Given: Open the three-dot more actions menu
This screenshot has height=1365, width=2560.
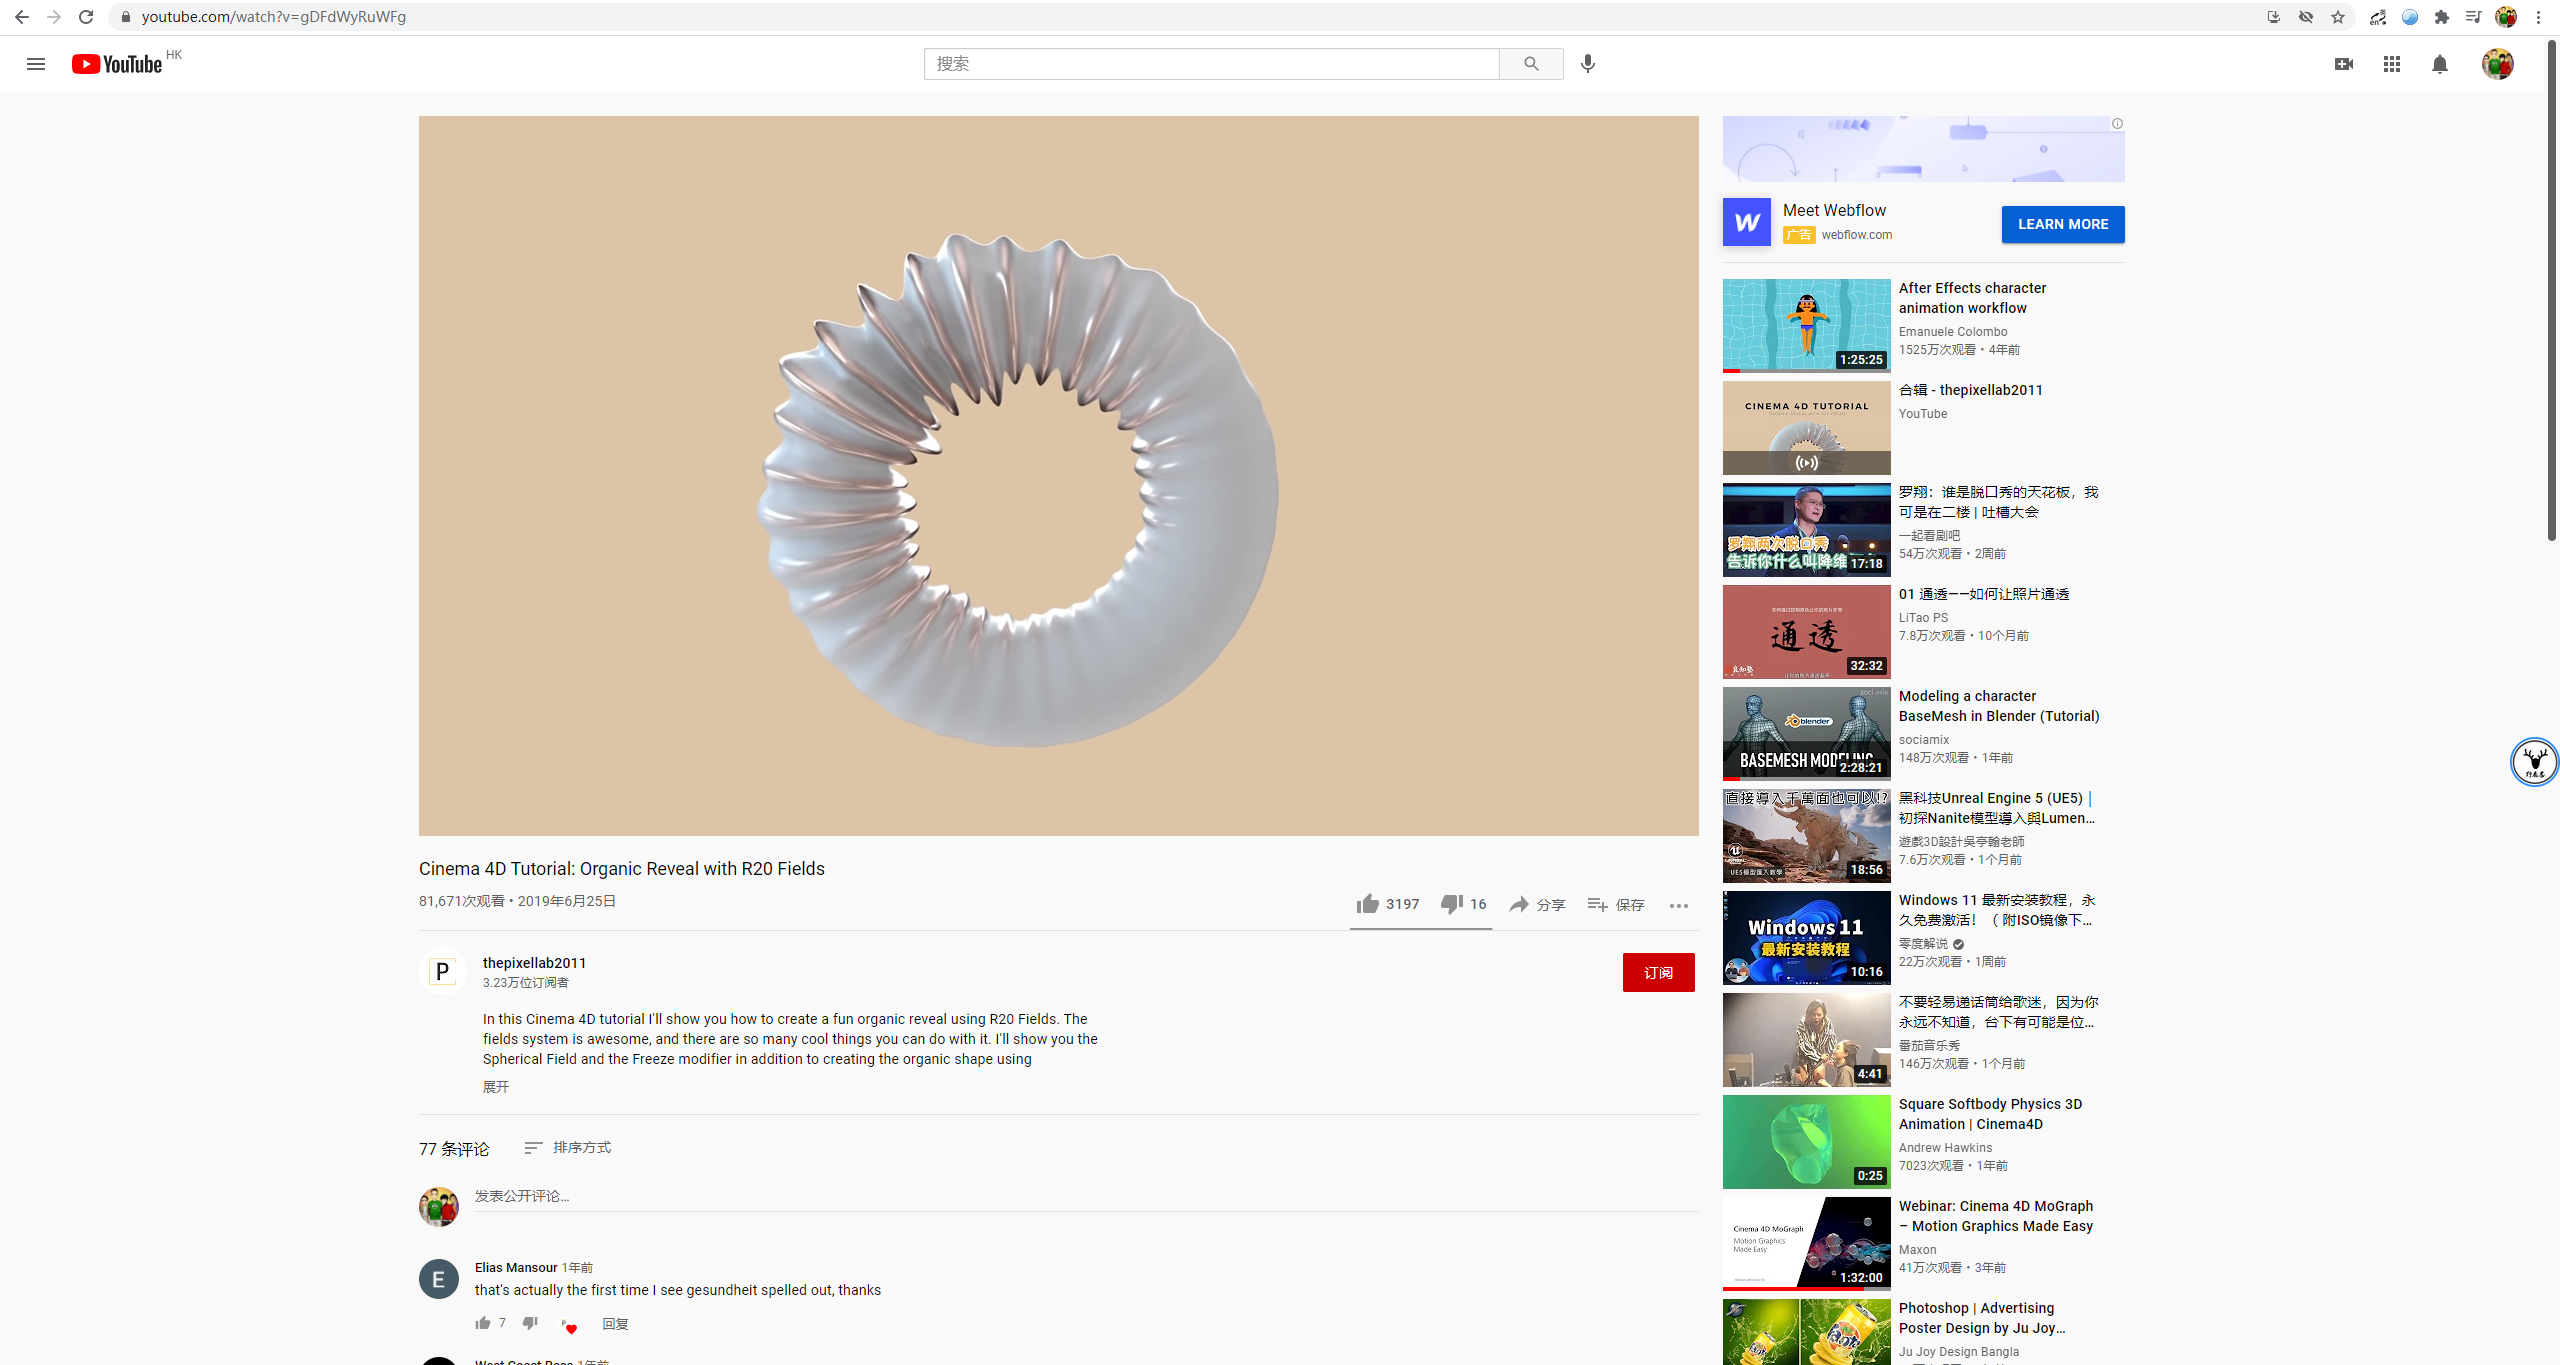Looking at the screenshot, I should [x=1678, y=905].
